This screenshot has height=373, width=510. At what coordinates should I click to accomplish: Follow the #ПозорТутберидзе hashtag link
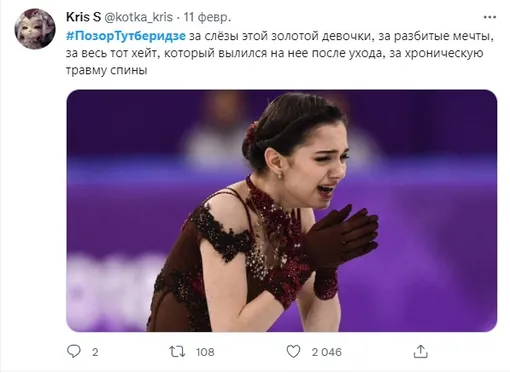pos(126,36)
